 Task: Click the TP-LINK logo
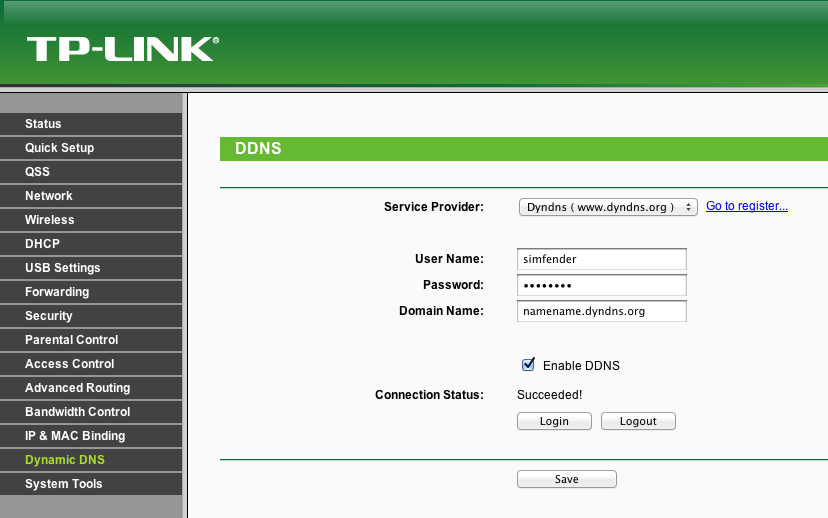click(x=123, y=49)
